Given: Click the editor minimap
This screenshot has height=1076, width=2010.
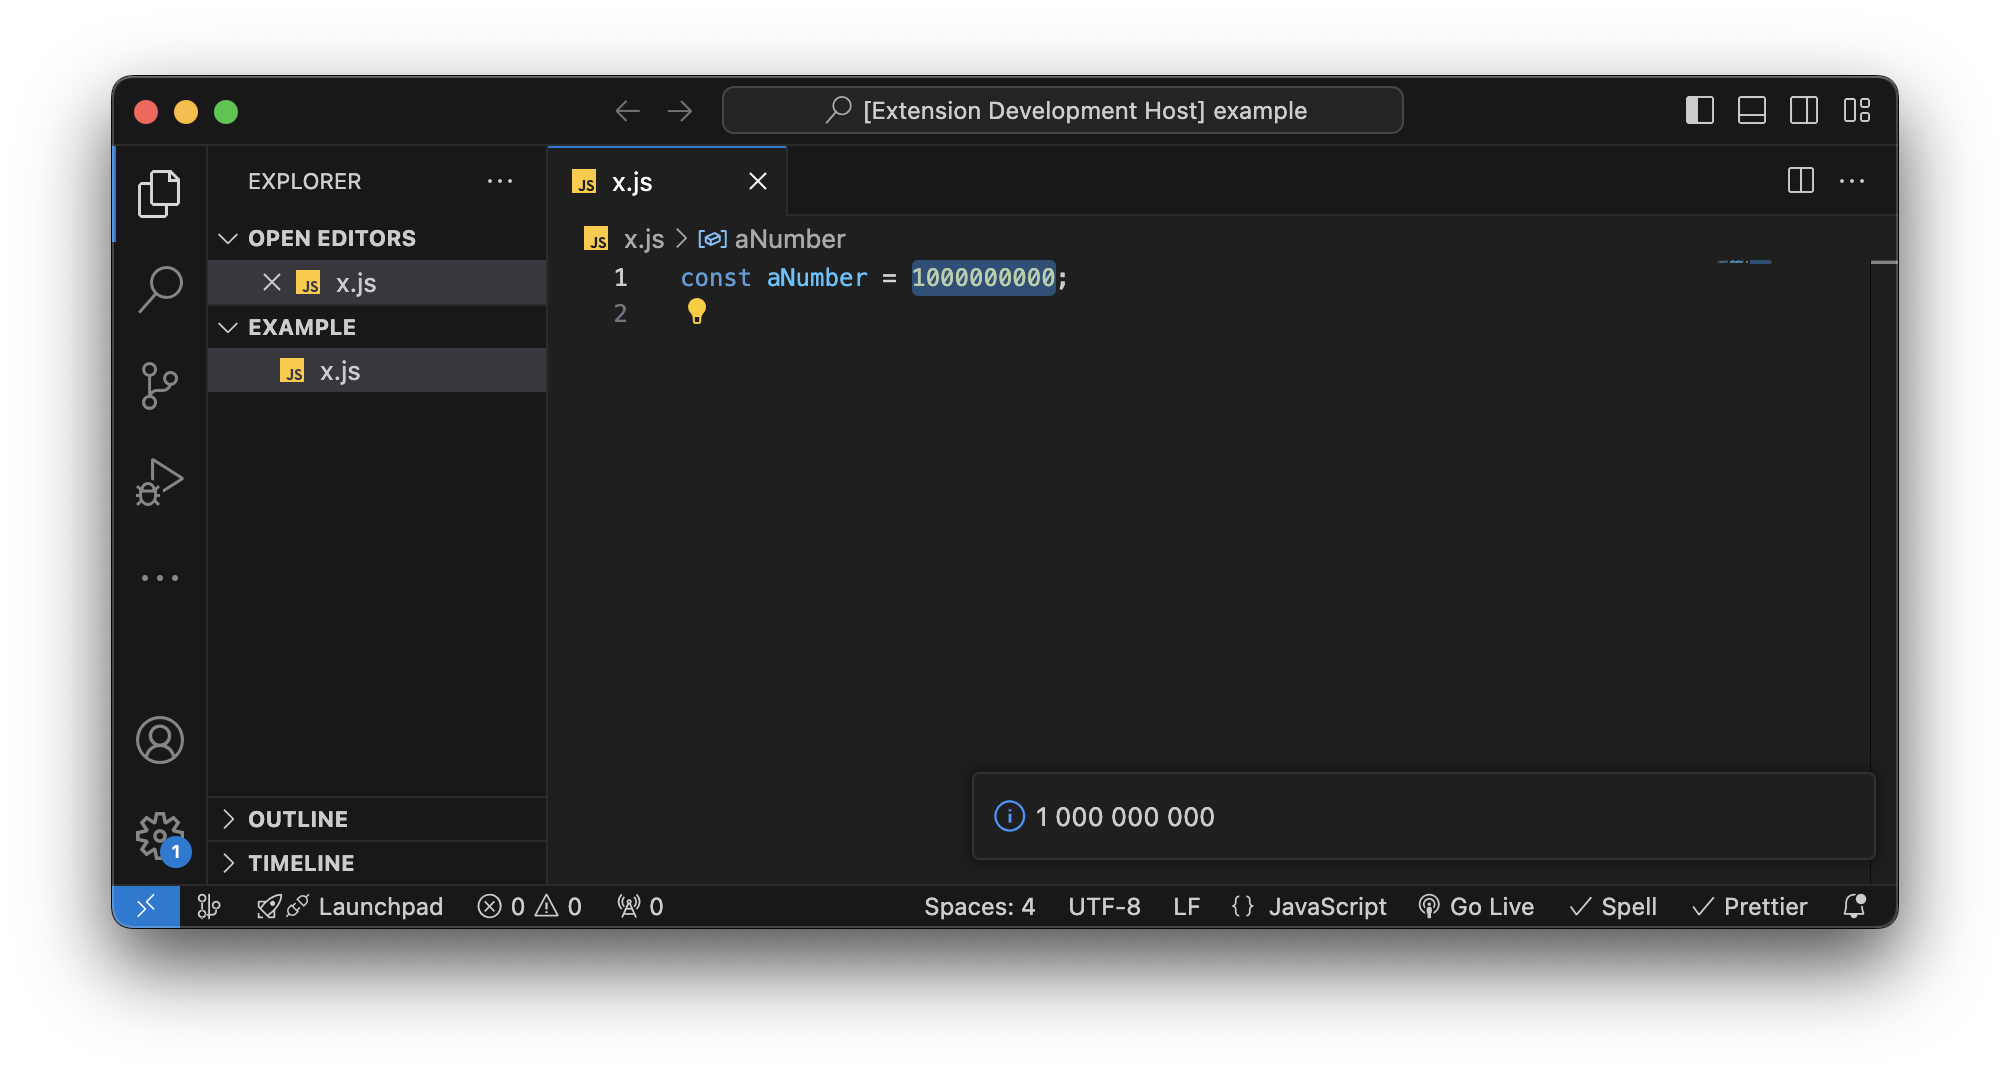Looking at the screenshot, I should tap(1745, 262).
